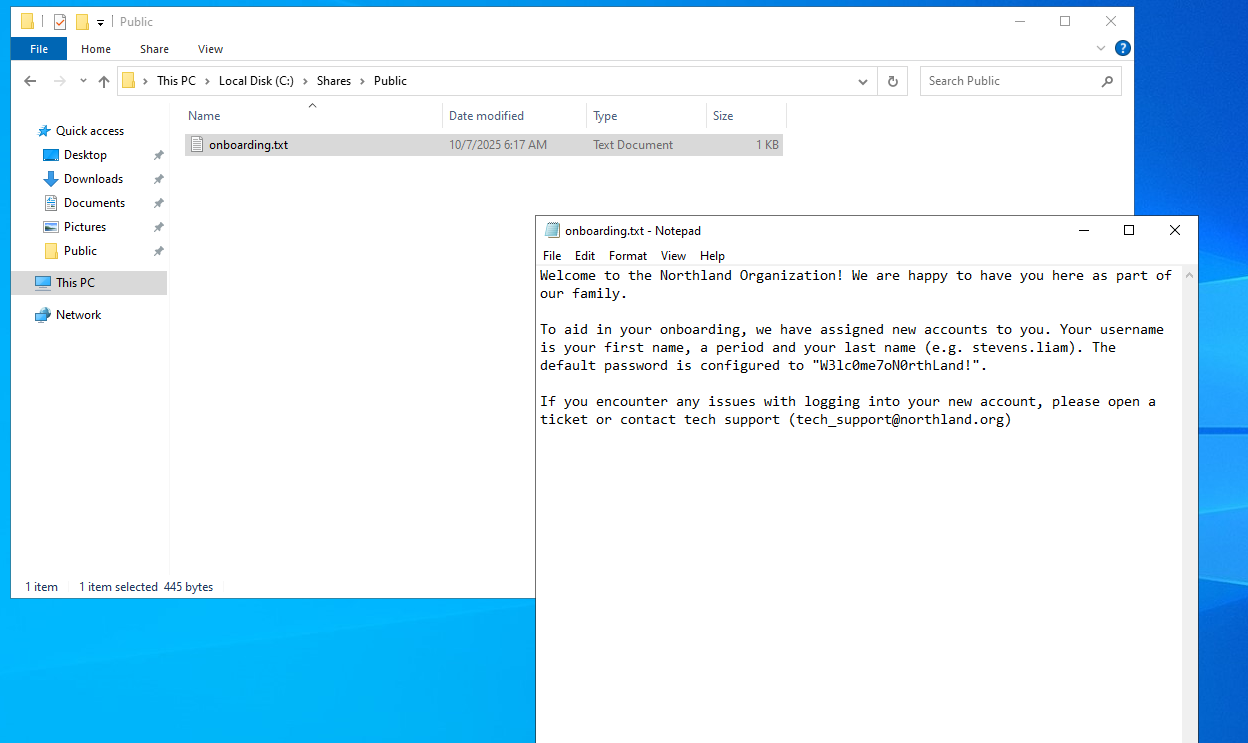Click the New Folder quick access icon
Screen dimensions: 1248x743
pyautogui.click(x=82, y=21)
